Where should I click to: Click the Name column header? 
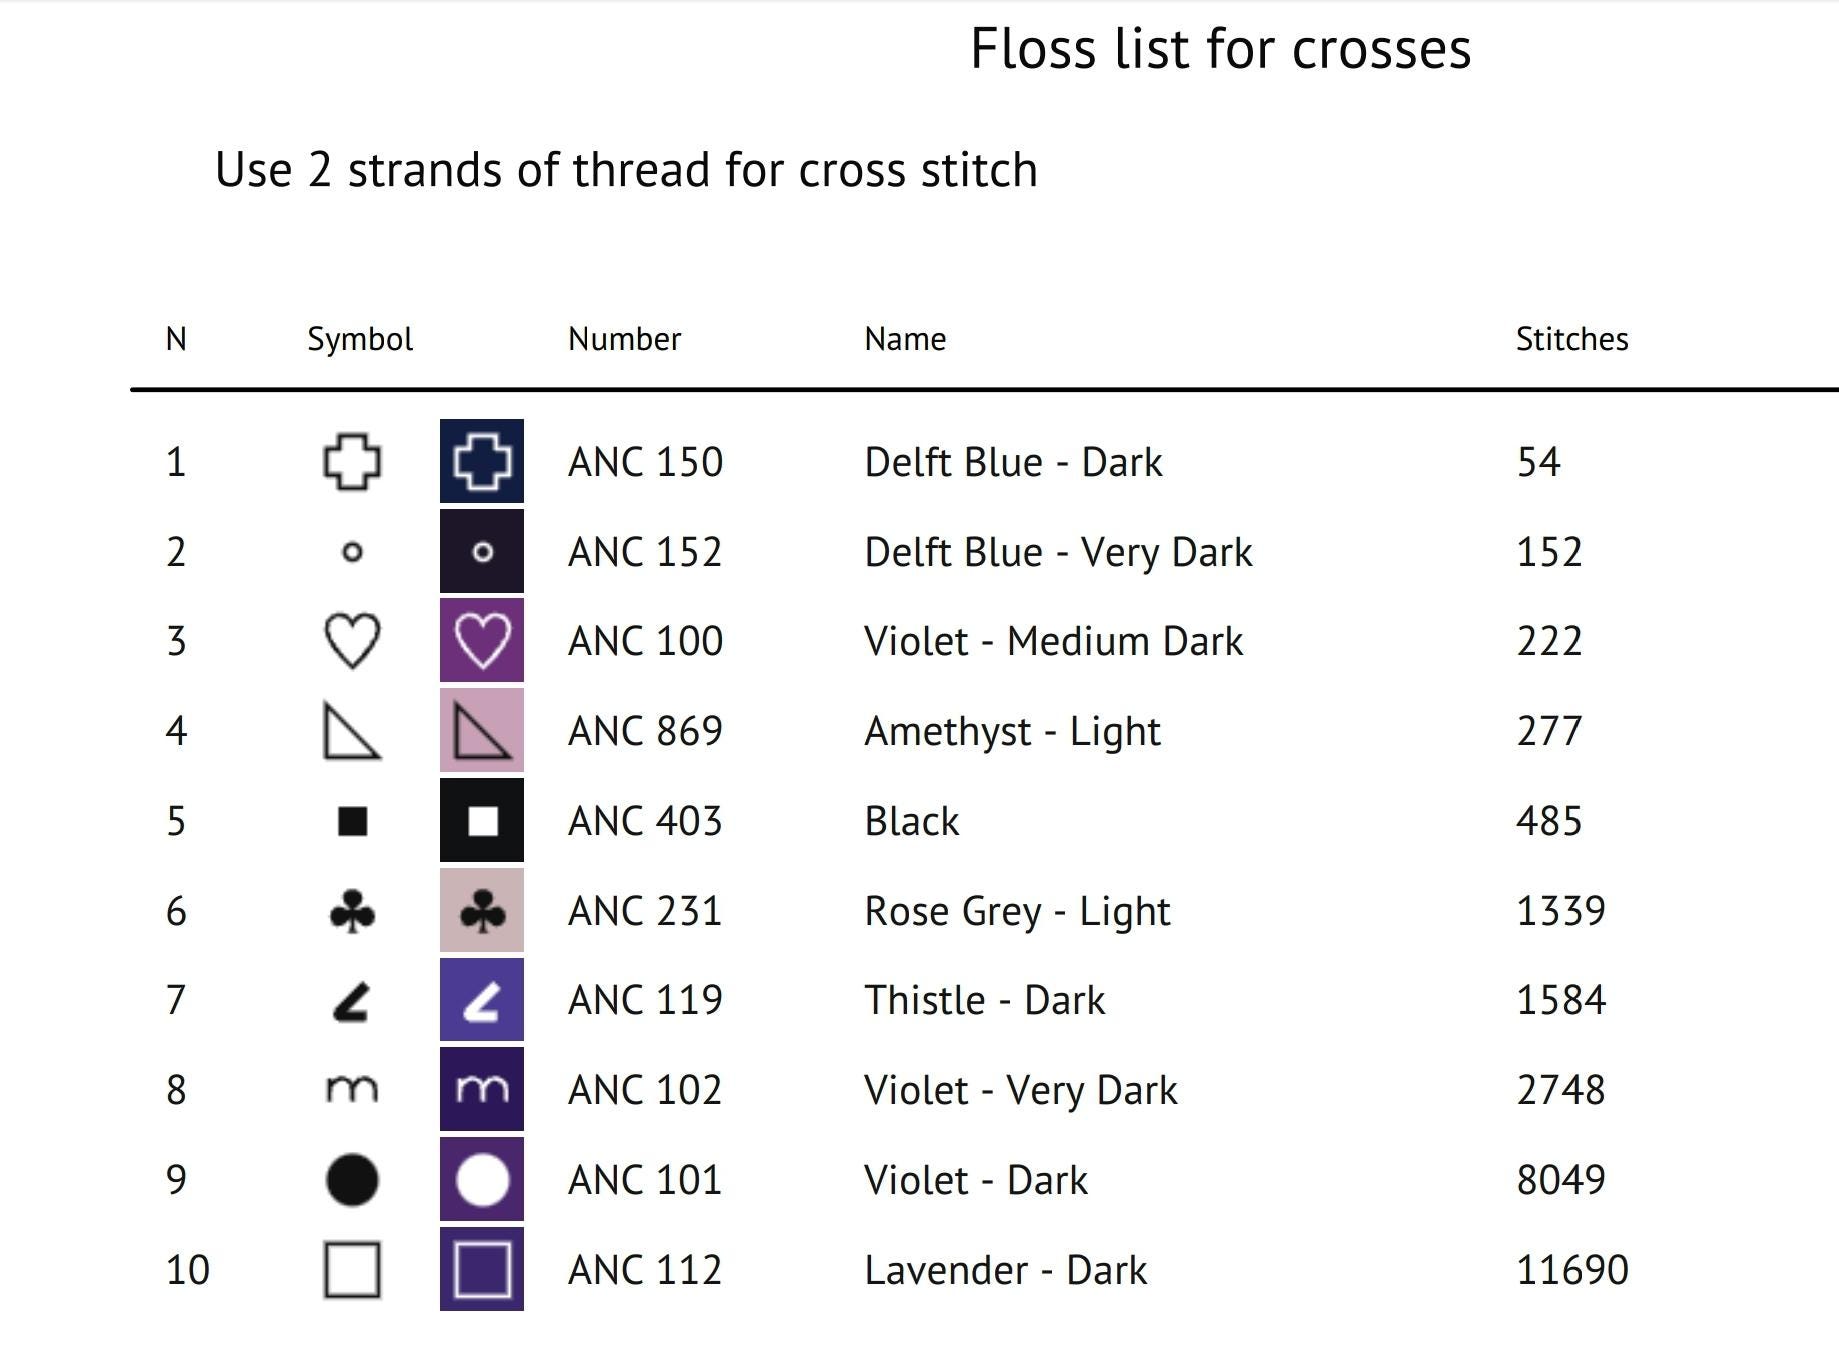pos(905,339)
